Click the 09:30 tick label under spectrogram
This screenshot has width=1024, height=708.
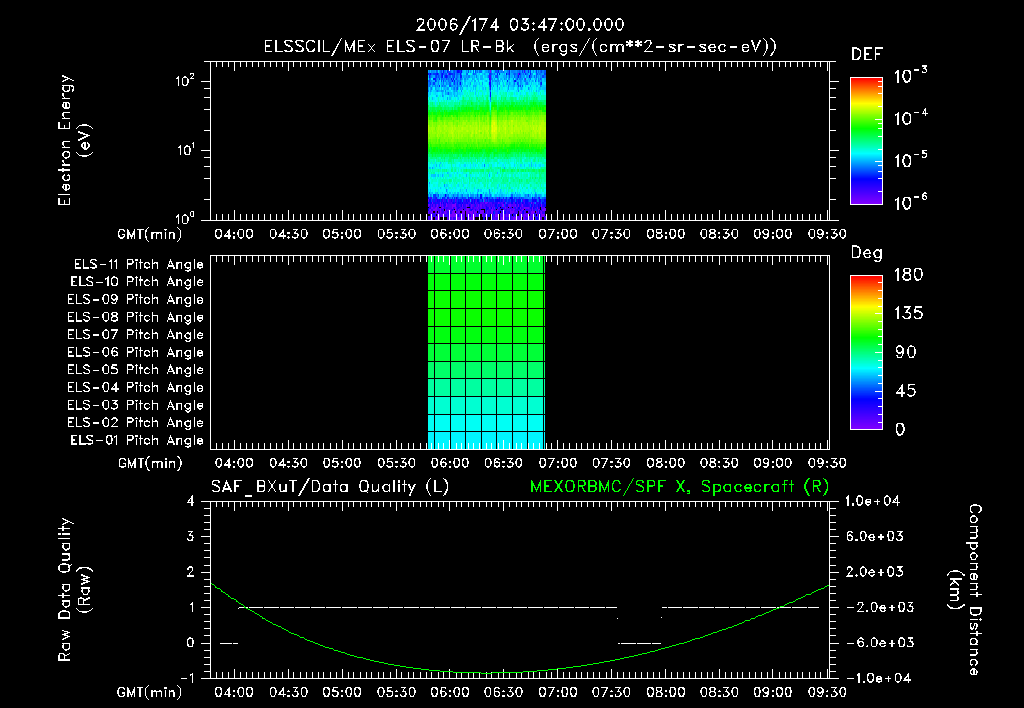[827, 234]
